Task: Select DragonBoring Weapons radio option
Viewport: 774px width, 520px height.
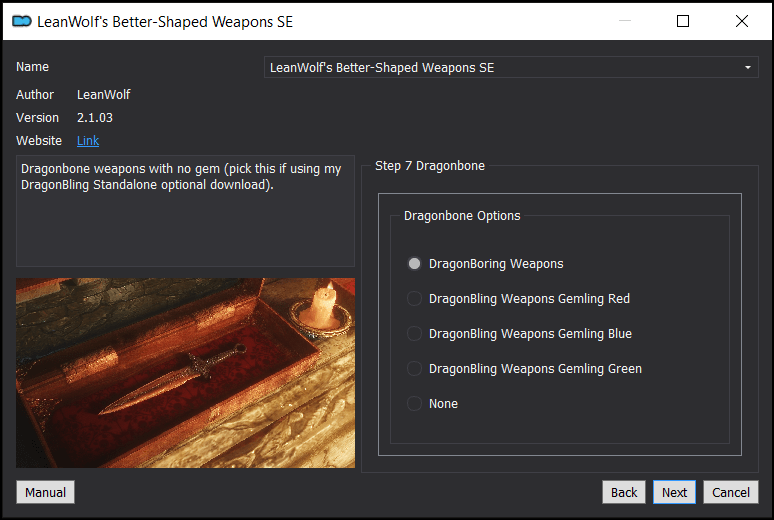Action: click(x=485, y=264)
